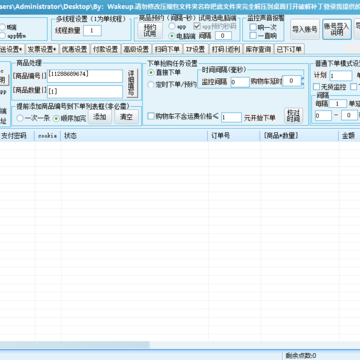The height and width of the screenshot is (360, 360).
Task: Toggle the 购物车不含运费价格 checkbox
Action: (151, 116)
